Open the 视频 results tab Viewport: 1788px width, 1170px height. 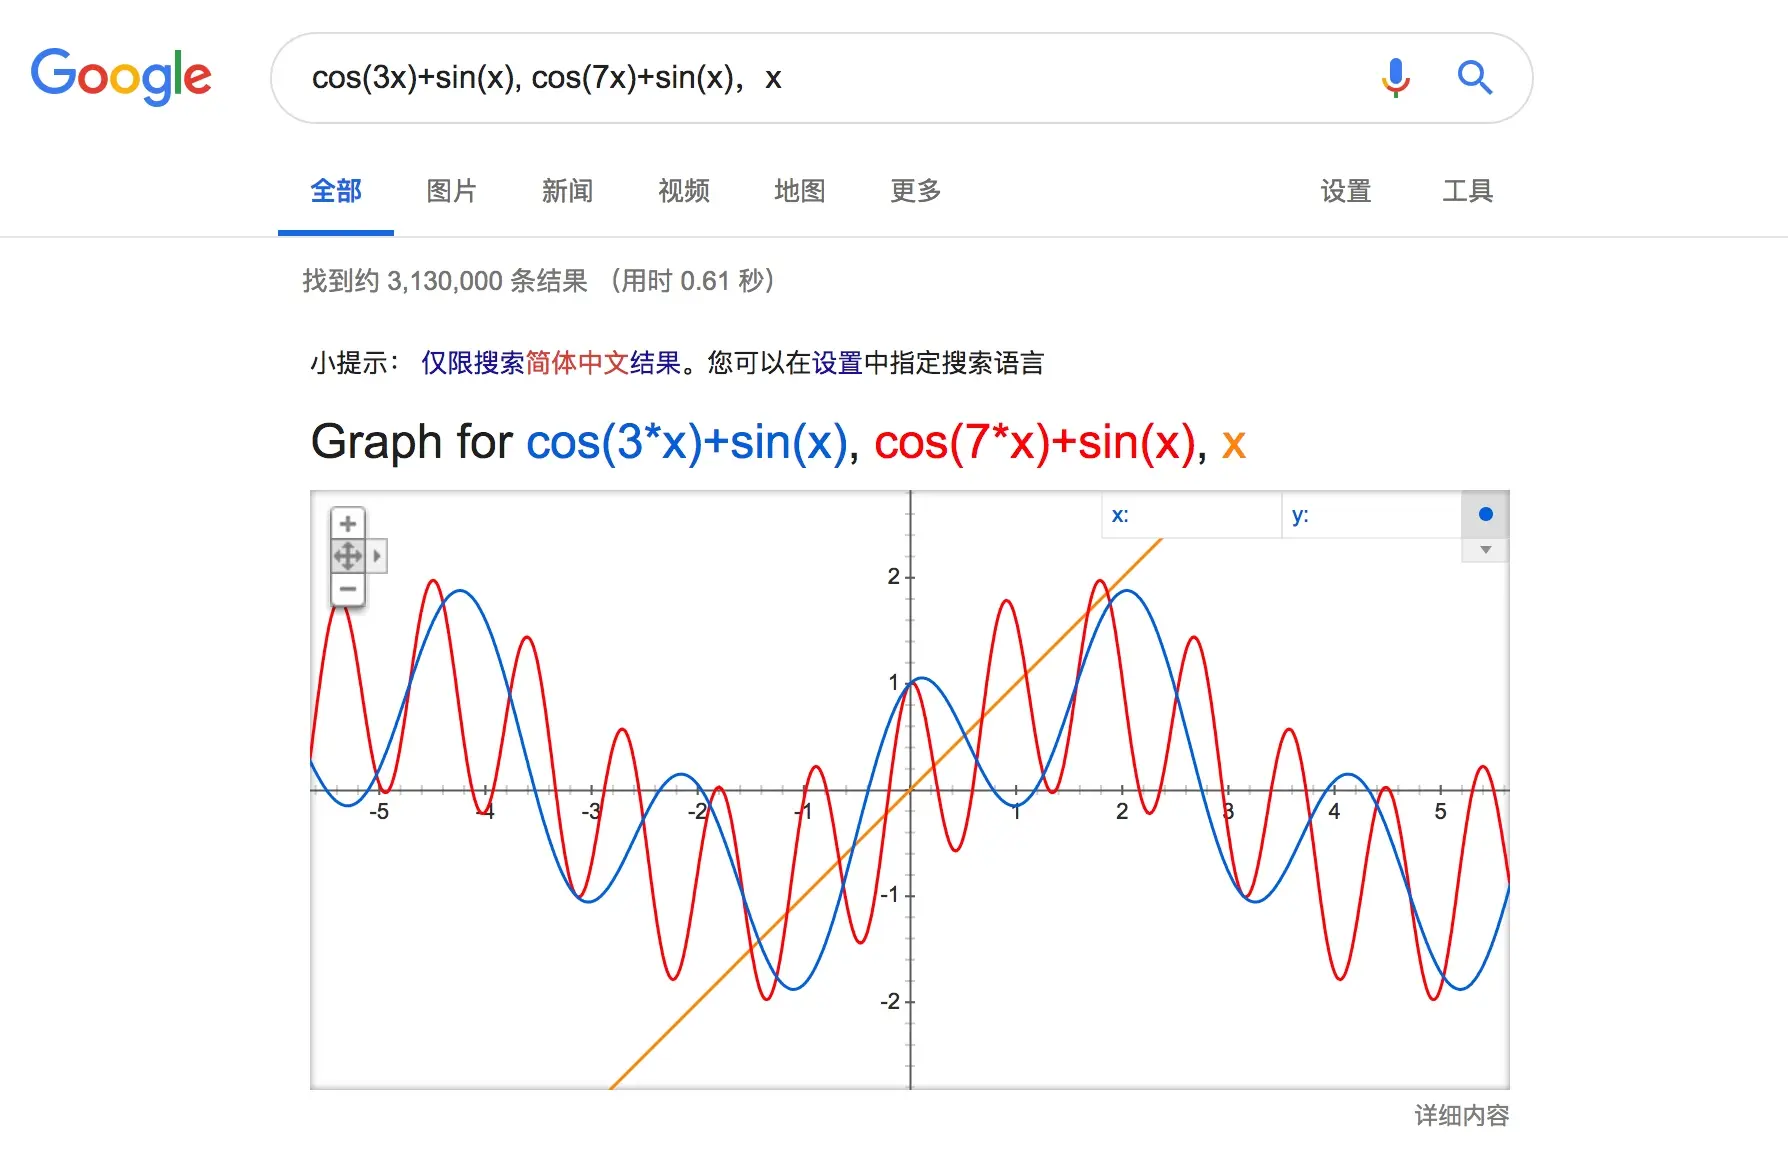[x=683, y=191]
